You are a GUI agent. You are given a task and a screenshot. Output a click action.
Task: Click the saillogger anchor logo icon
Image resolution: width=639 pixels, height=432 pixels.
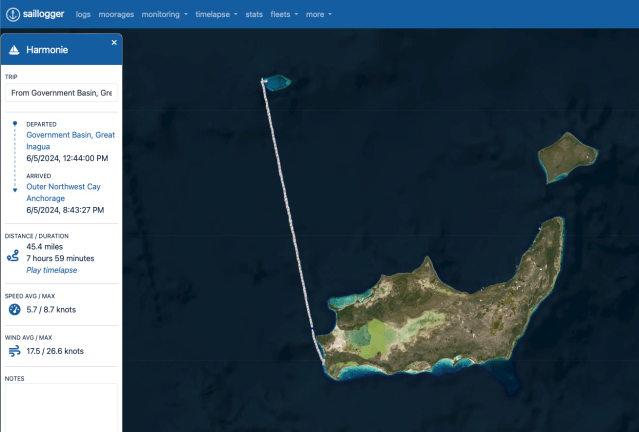pos(13,15)
